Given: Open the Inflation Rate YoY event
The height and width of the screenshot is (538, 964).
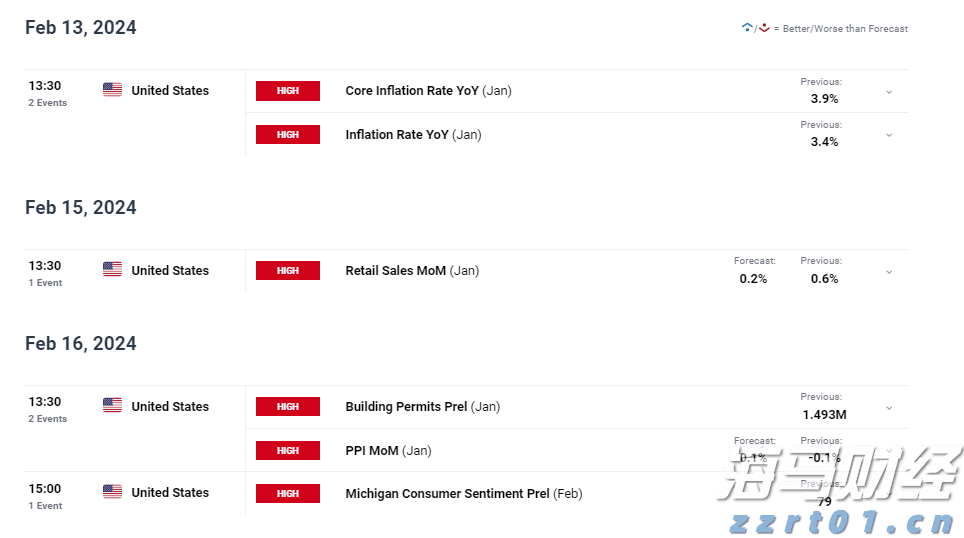Looking at the screenshot, I should 397,134.
